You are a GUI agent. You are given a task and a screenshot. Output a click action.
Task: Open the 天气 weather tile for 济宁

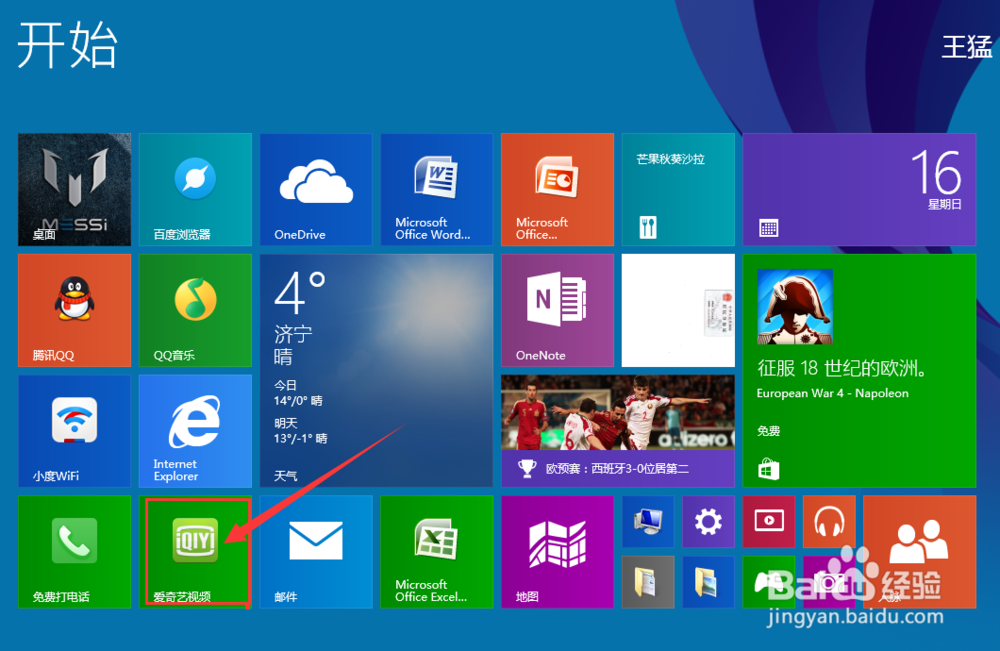376,370
